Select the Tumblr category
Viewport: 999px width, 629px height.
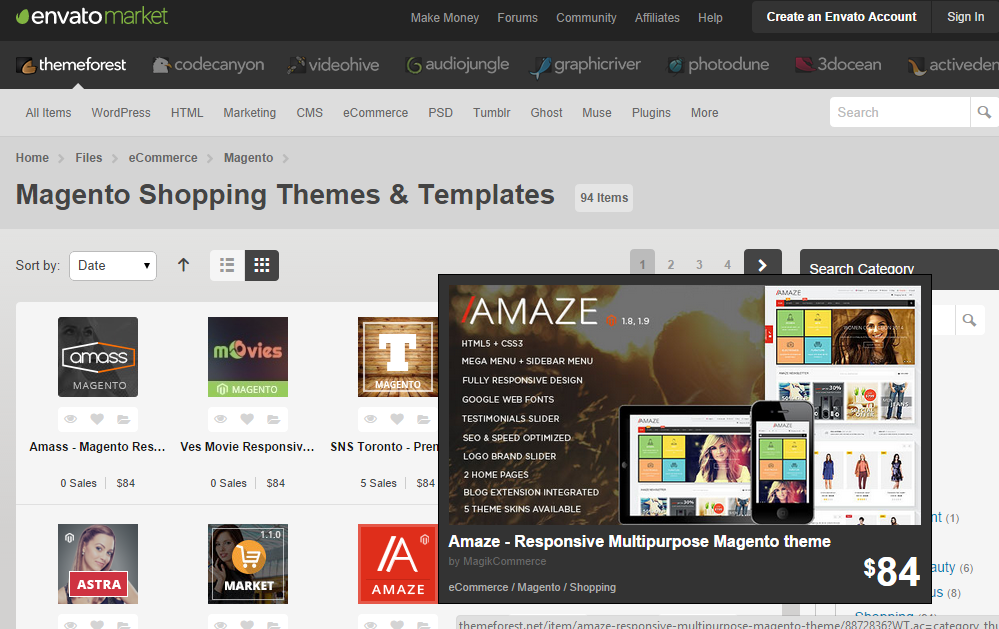(491, 113)
